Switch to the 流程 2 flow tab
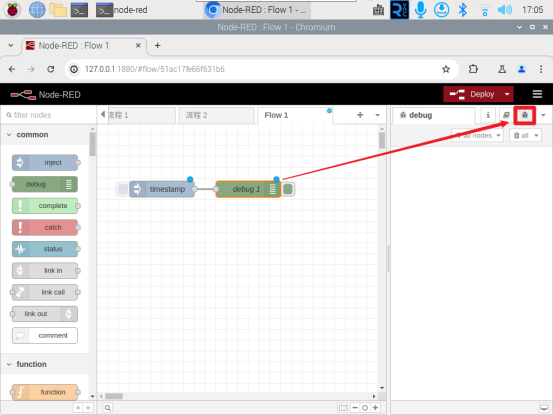 point(216,115)
